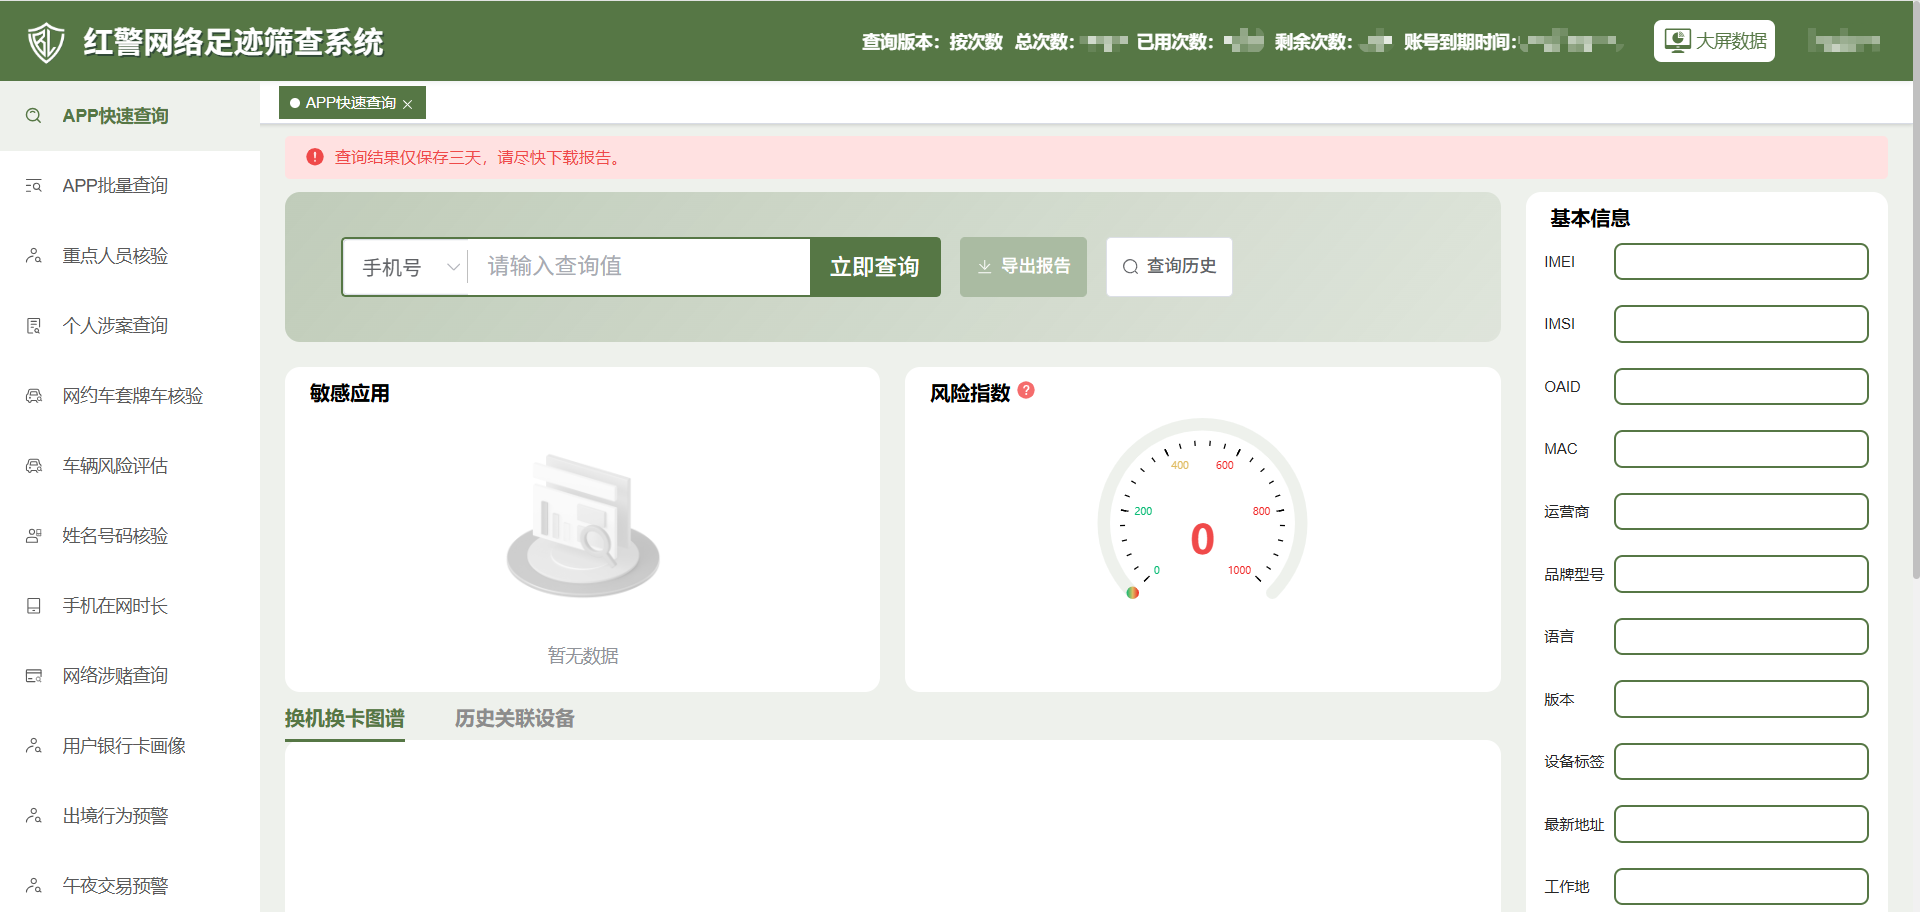Click the shield logo icon in header
The image size is (1920, 912).
(46, 42)
